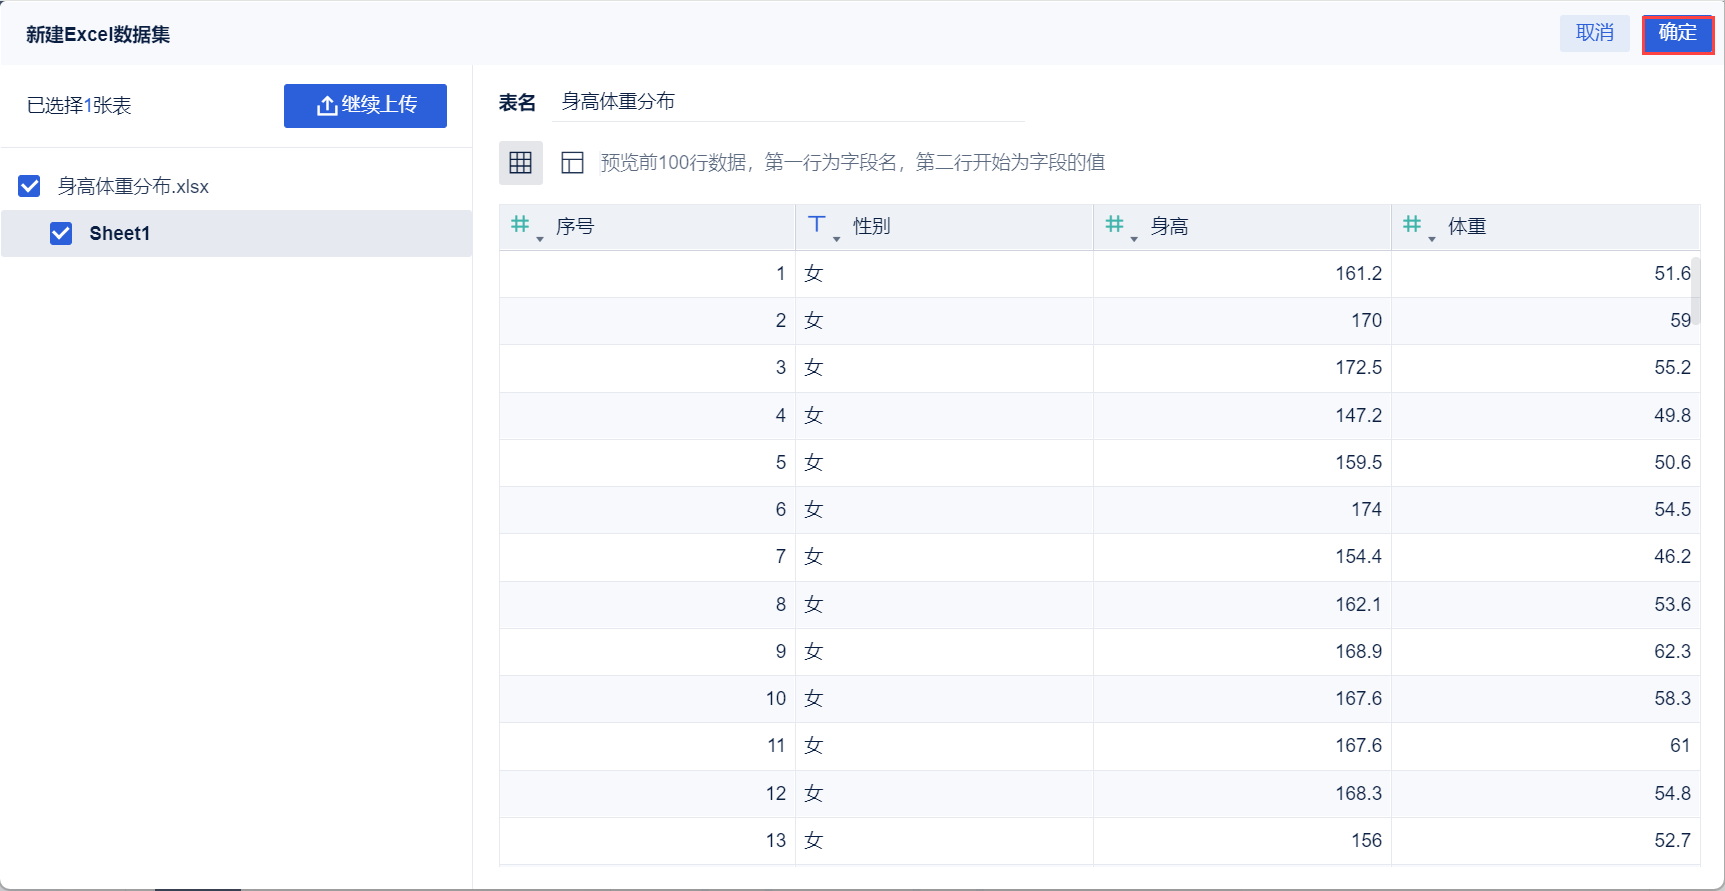Open the type dropdown arrow for 体重

tap(1432, 239)
